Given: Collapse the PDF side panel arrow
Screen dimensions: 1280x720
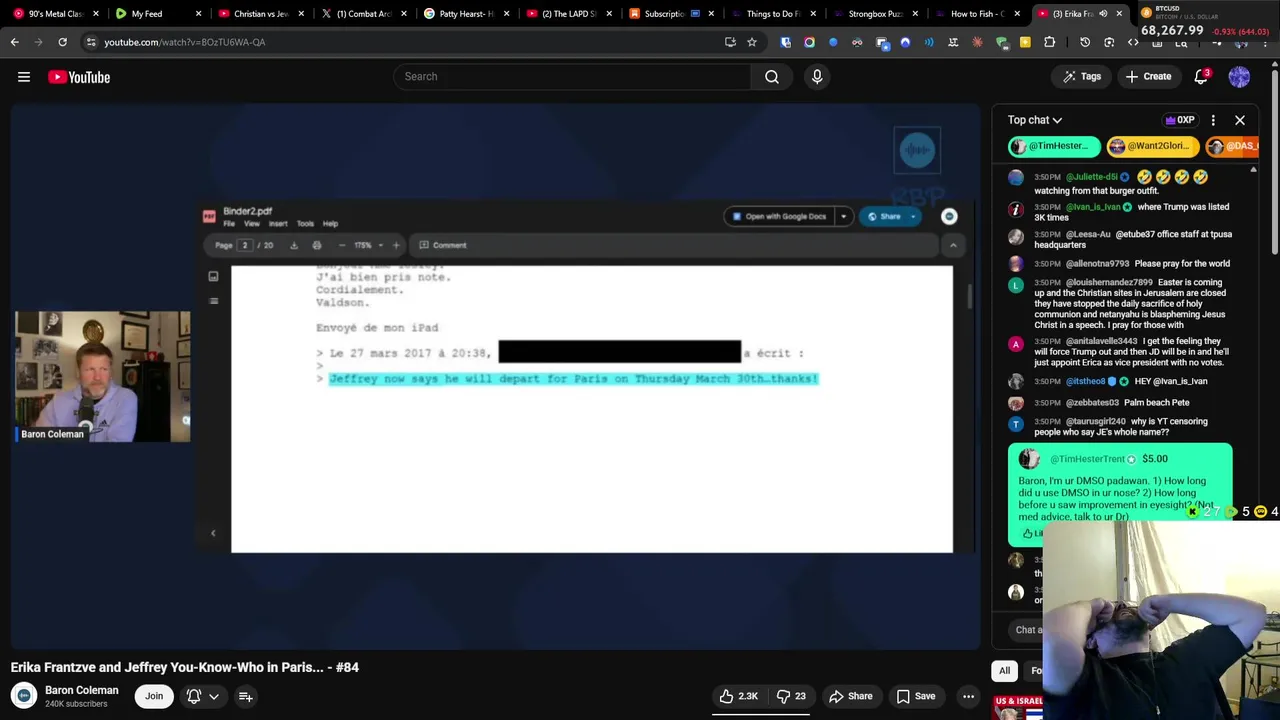Looking at the screenshot, I should [213, 533].
